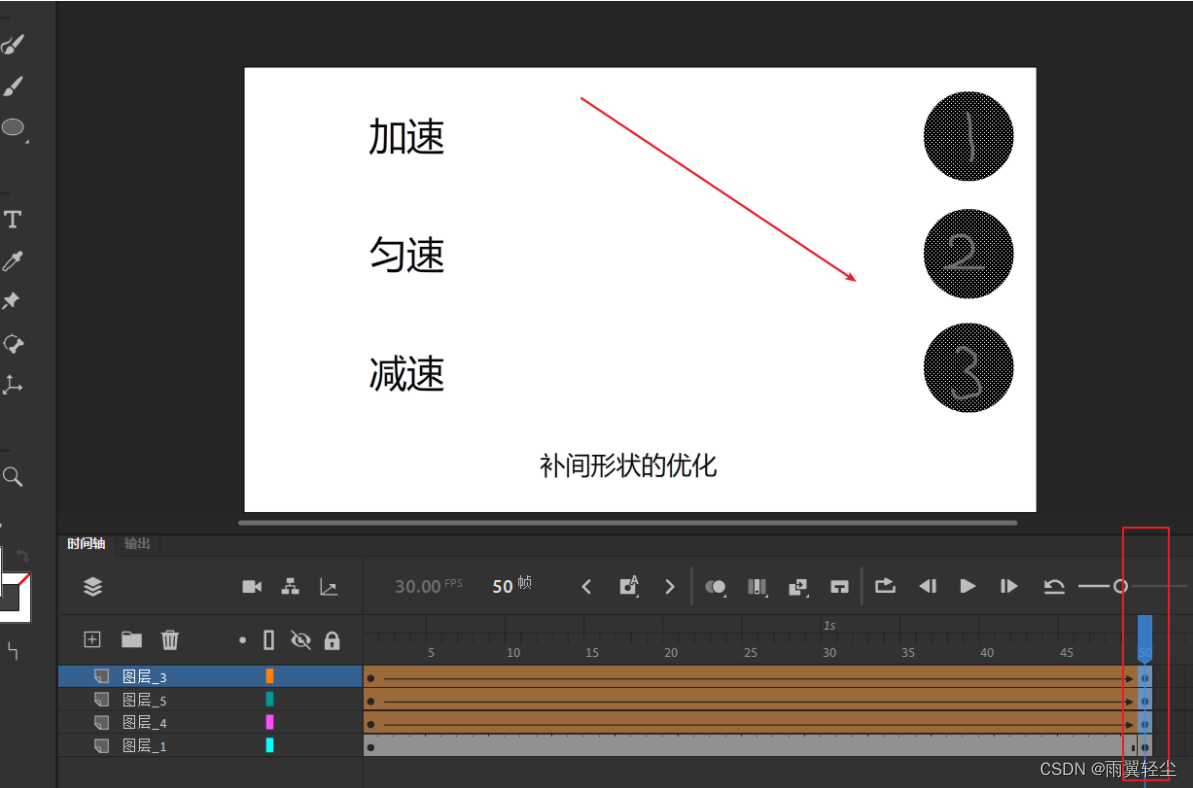Click the 减速 text on stage

tap(406, 373)
